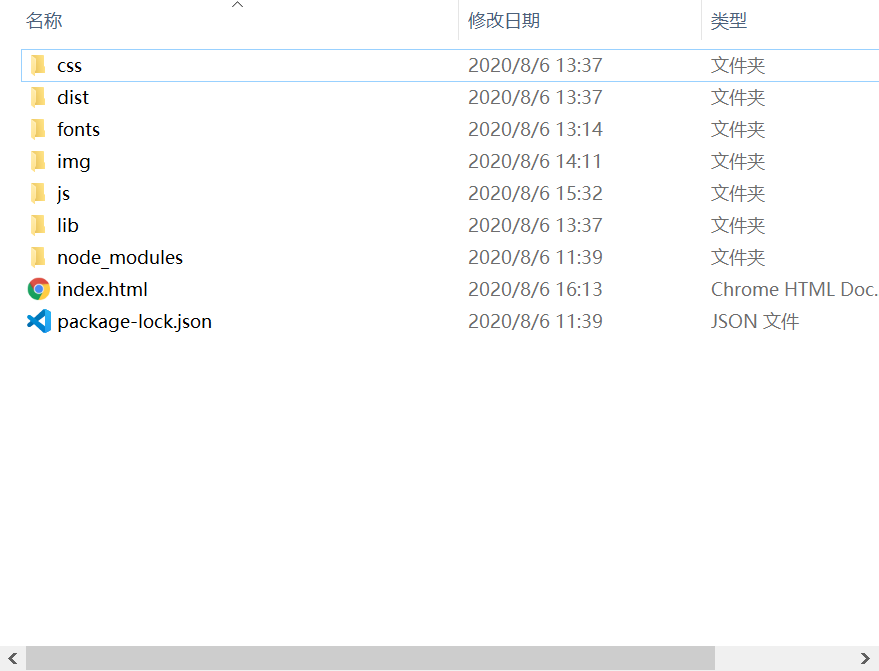The height and width of the screenshot is (671, 879).
Task: Click the 文件夹 type cell of css
Action: pyautogui.click(x=738, y=65)
